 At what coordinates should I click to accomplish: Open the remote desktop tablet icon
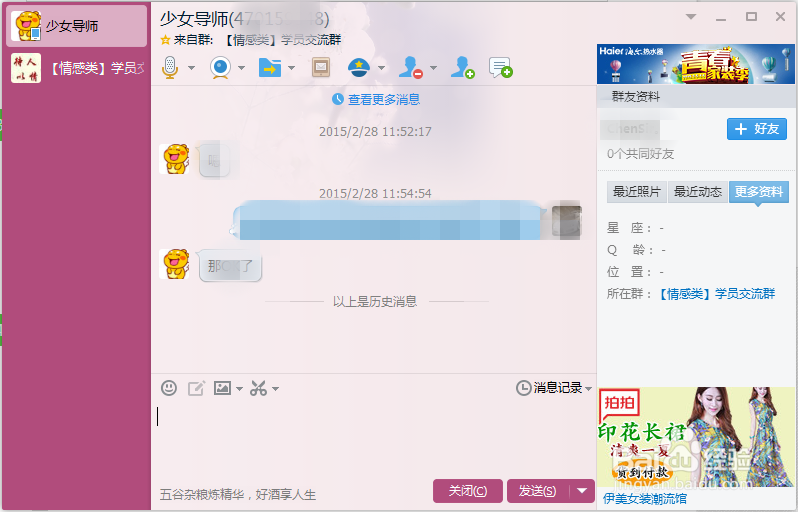[321, 67]
